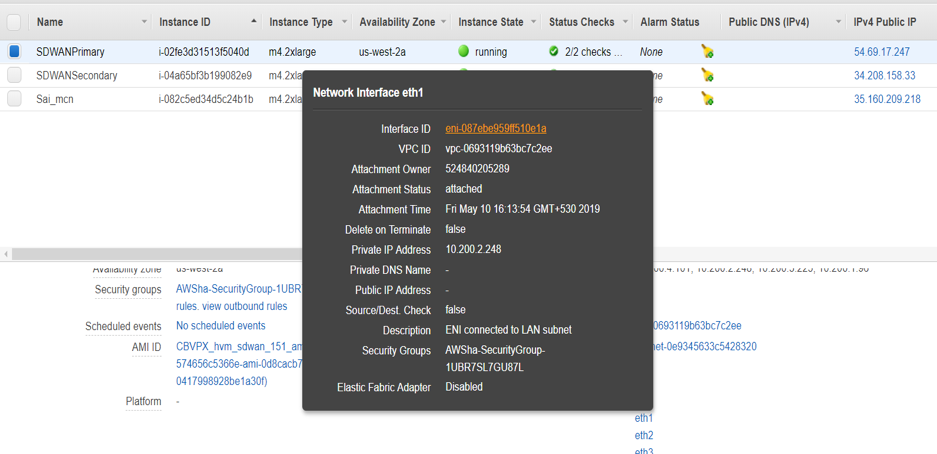The width and height of the screenshot is (937, 454).
Task: Click instance ID i-04a65bf3b199082e9
Action: (x=205, y=75)
